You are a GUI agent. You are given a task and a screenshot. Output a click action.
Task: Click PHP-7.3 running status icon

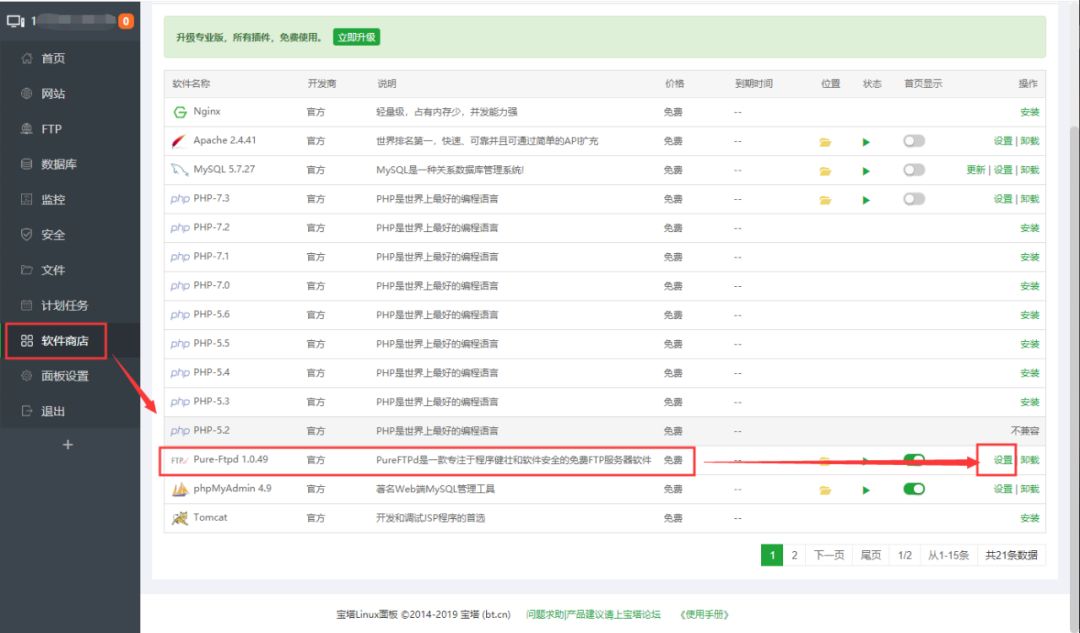866,200
